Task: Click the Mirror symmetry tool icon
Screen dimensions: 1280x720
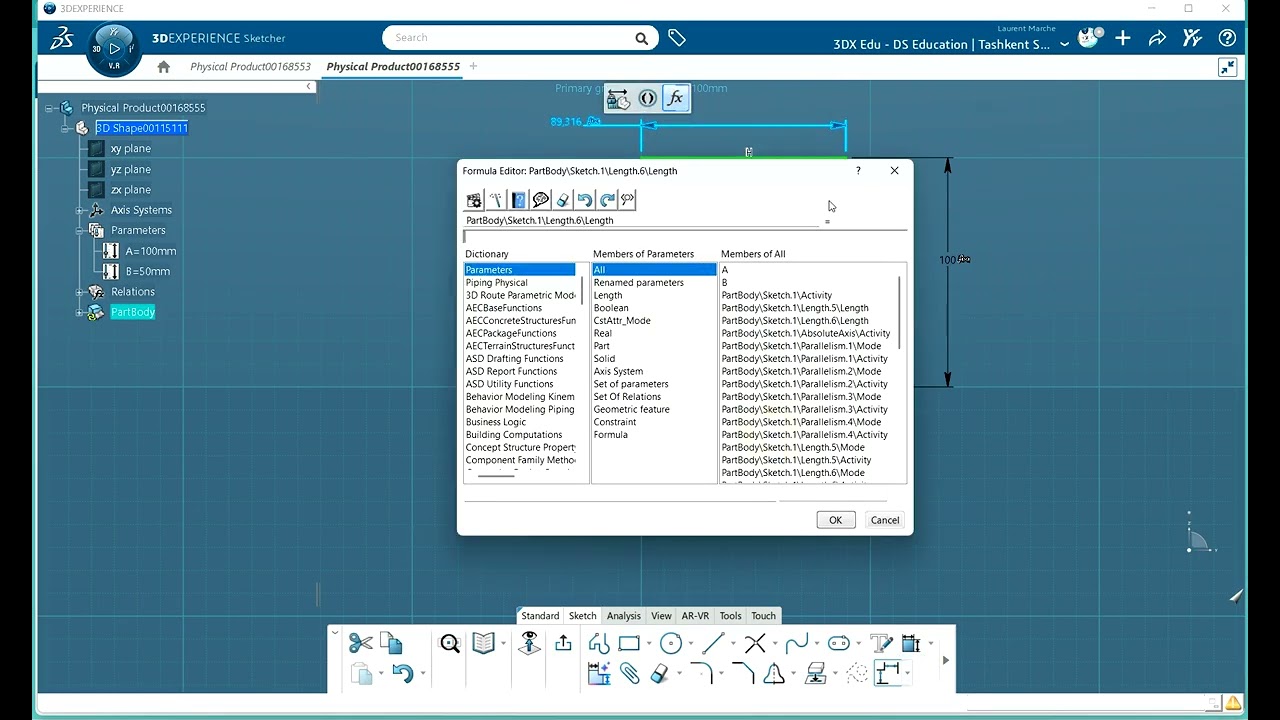Action: pyautogui.click(x=774, y=674)
